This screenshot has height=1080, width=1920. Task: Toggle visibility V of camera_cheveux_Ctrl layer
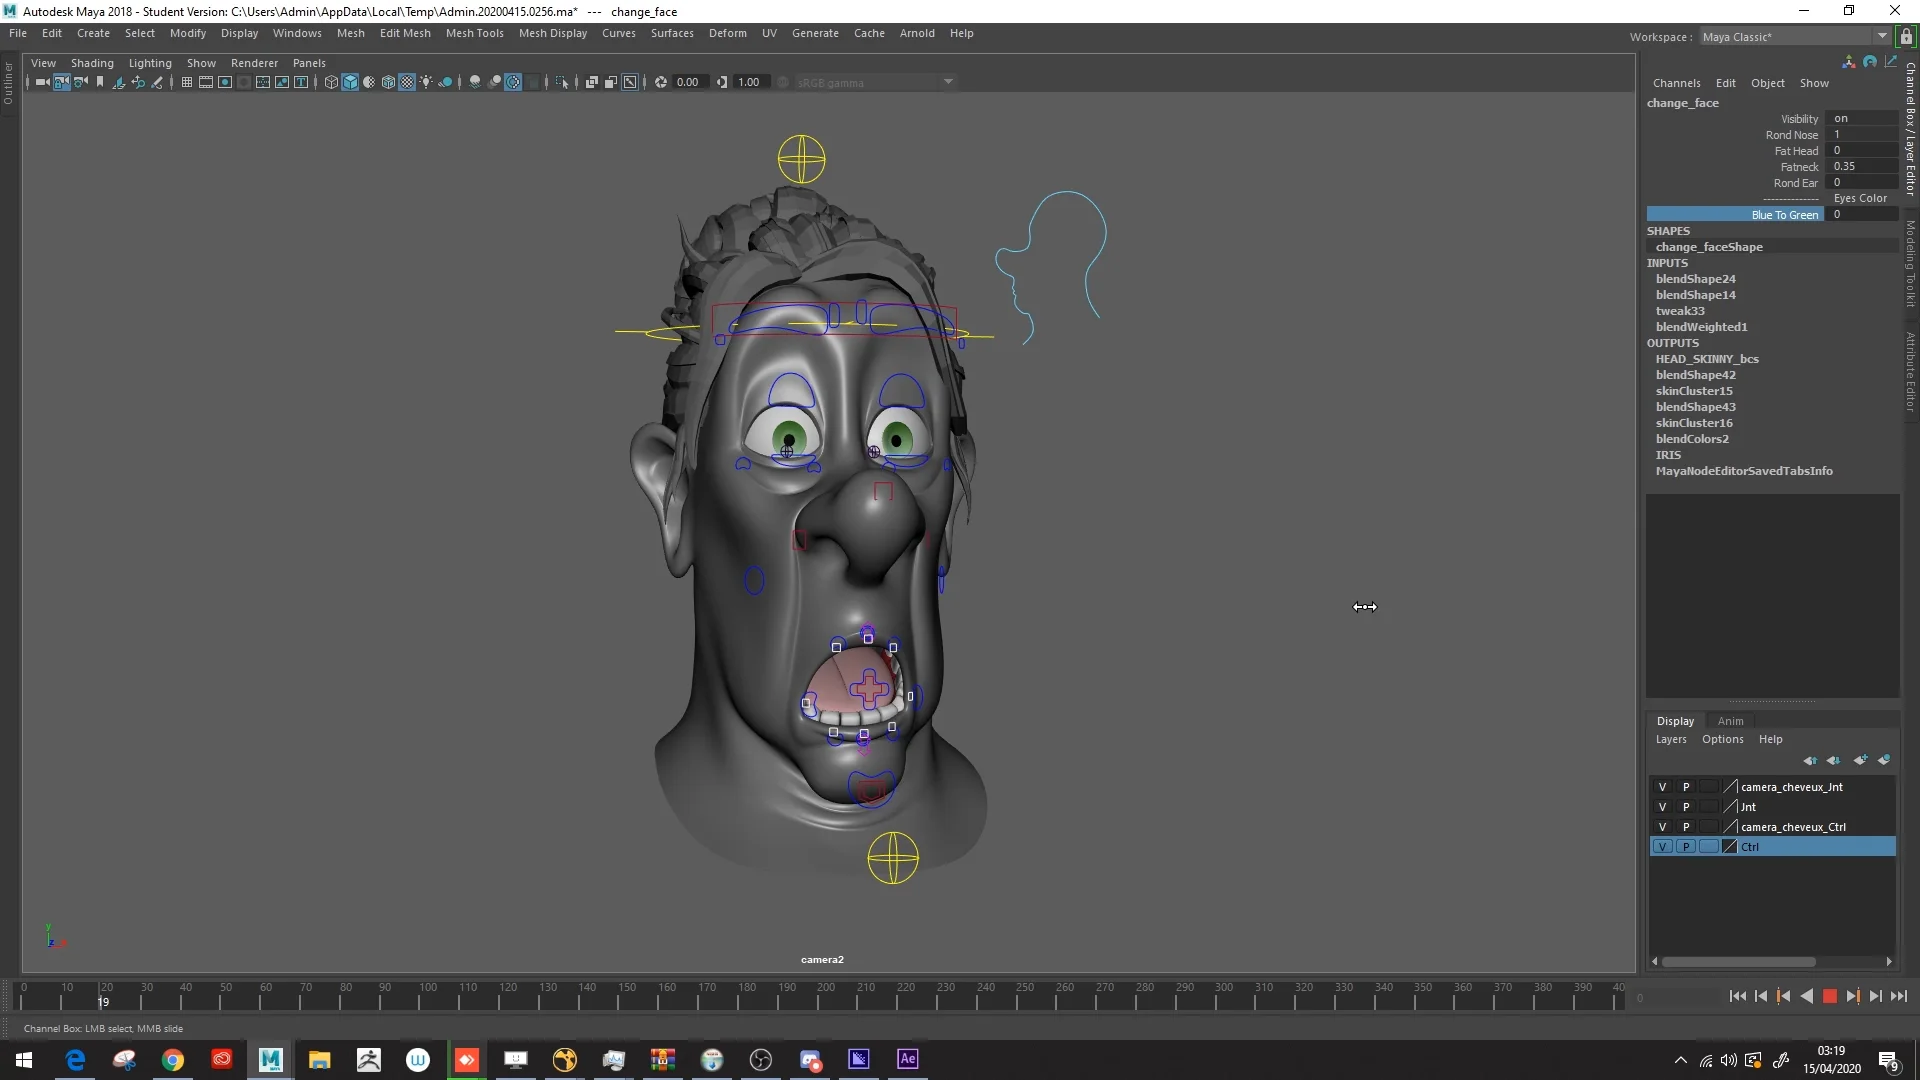[1662, 827]
